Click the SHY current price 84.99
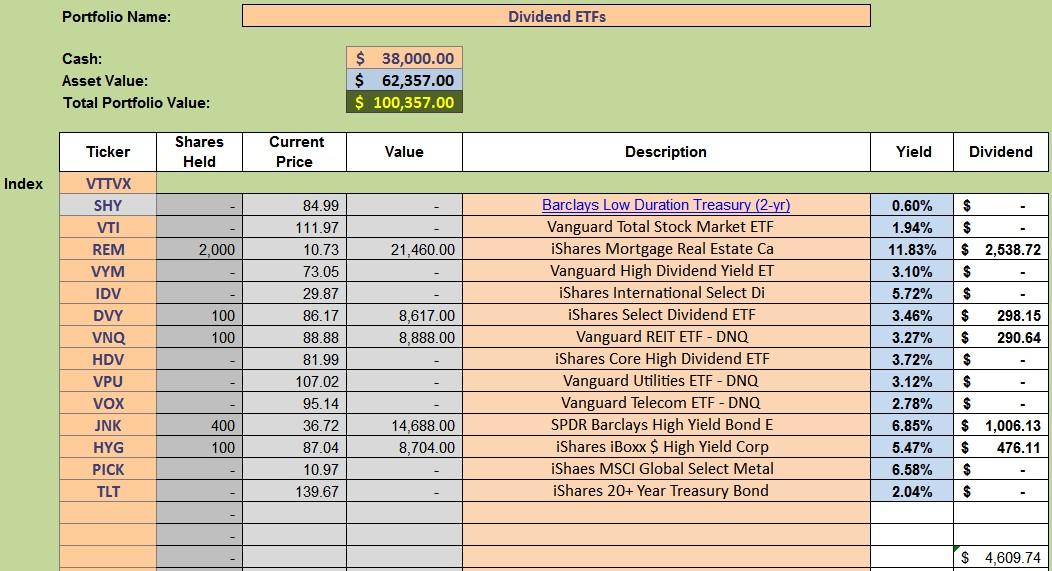 [x=295, y=205]
